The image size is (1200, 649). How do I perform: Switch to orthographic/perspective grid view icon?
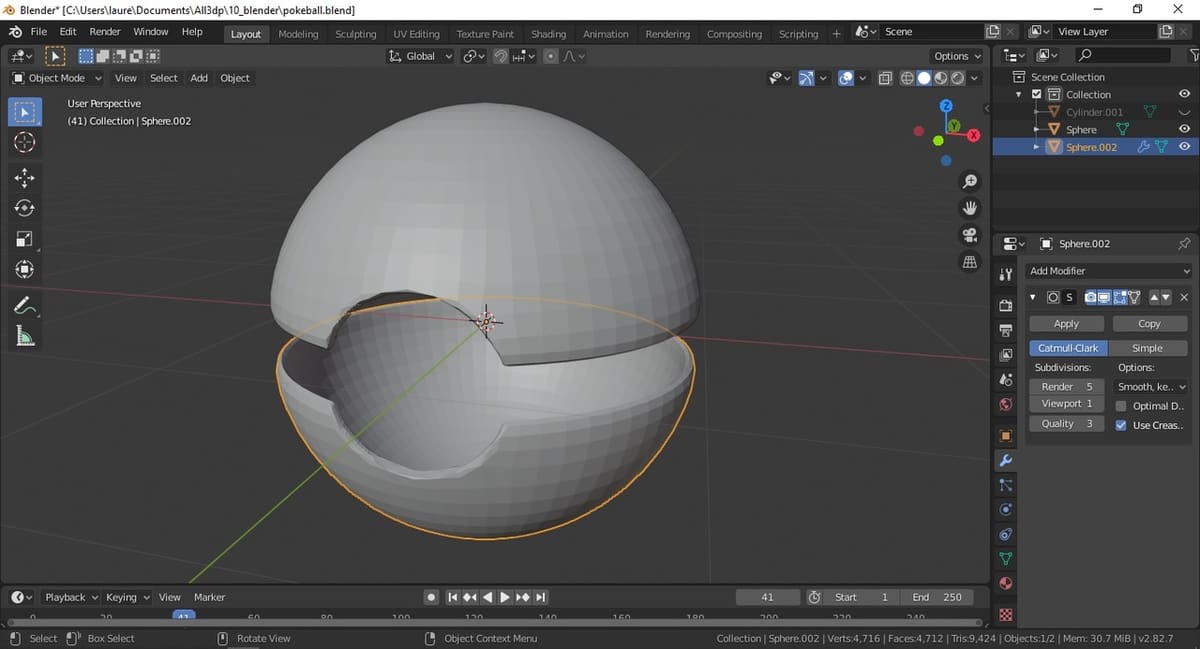pyautogui.click(x=969, y=262)
